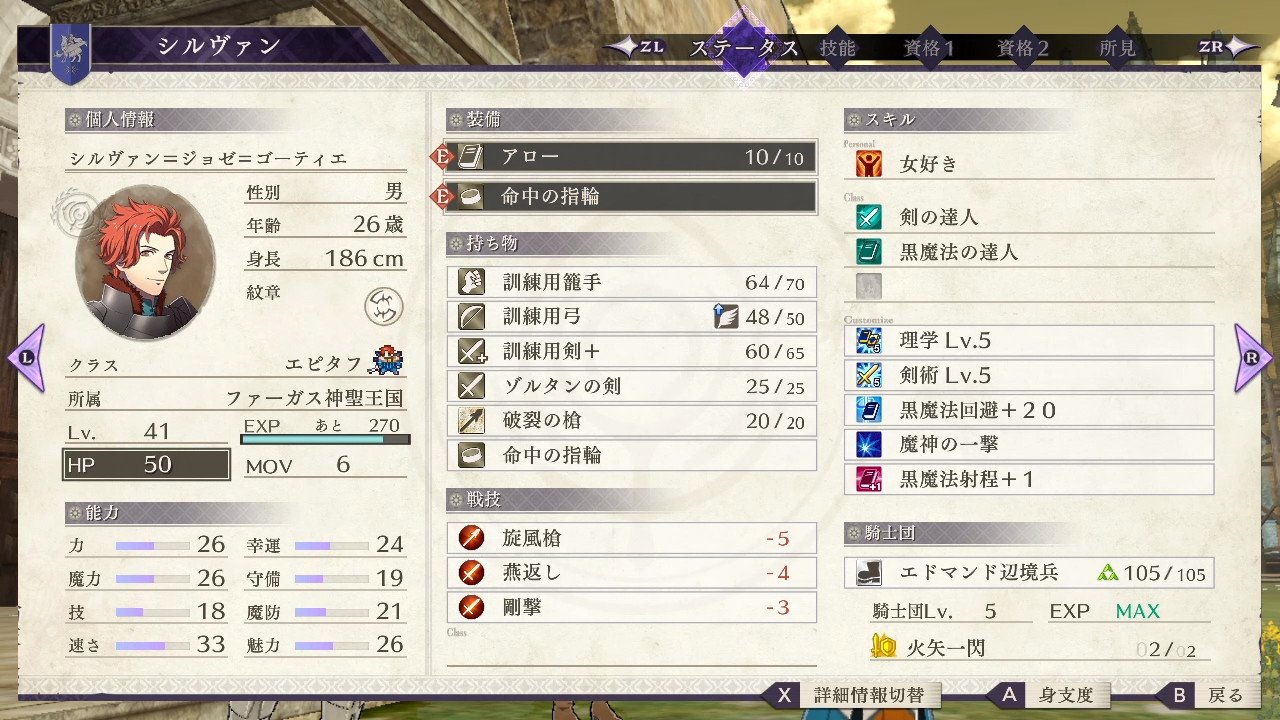Image resolution: width=1280 pixels, height=720 pixels.
Task: Click the 黒魔法の達人 tome skill icon
Action: [x=869, y=251]
